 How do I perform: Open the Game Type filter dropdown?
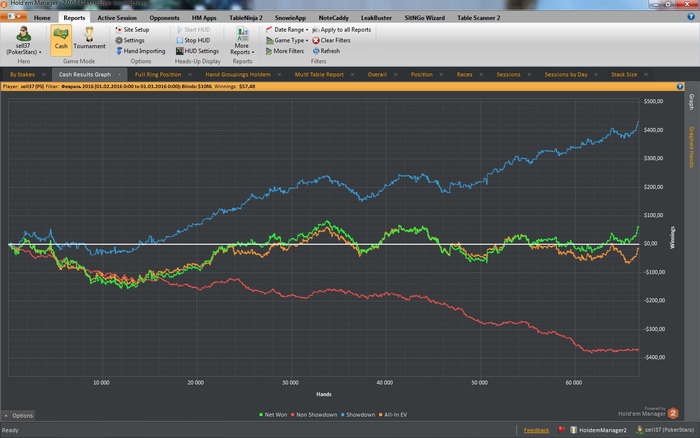click(x=287, y=40)
